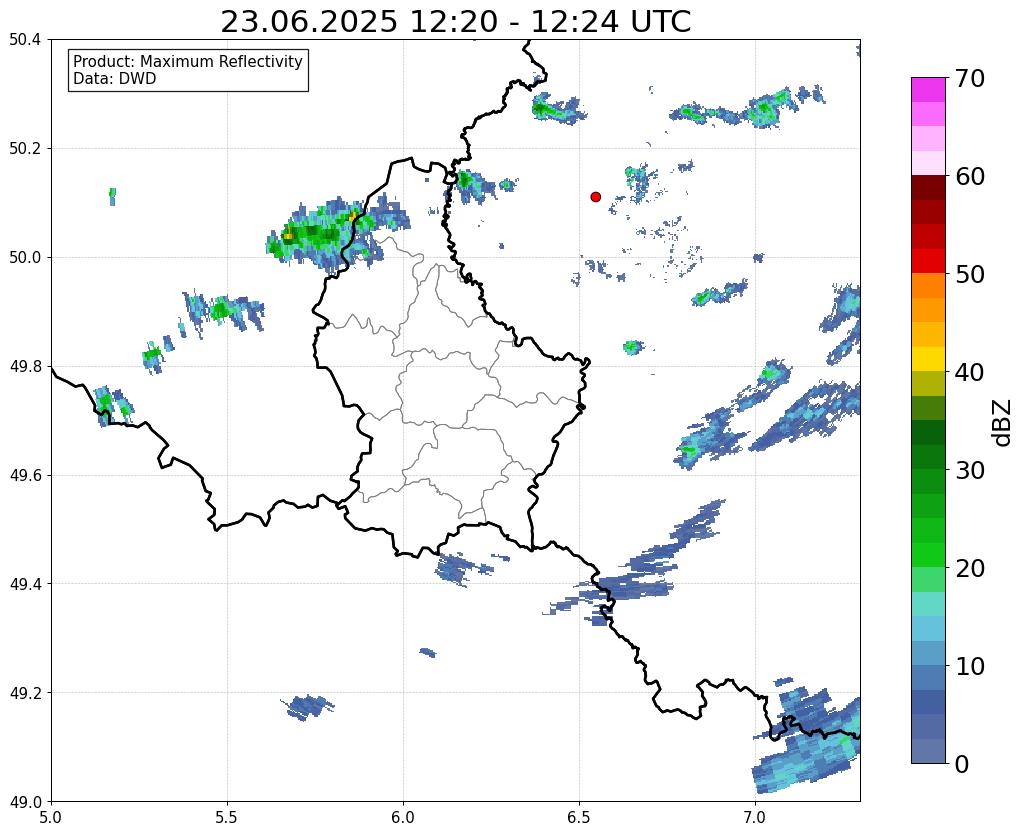Click the colorbar label '70'
Screen dimensions: 1023x834
[969, 78]
